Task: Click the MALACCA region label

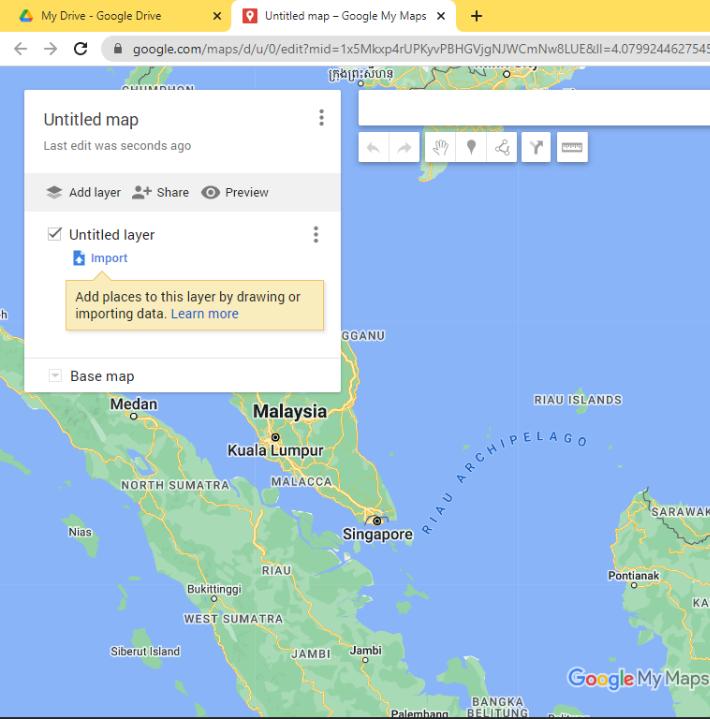Action: click(x=301, y=481)
